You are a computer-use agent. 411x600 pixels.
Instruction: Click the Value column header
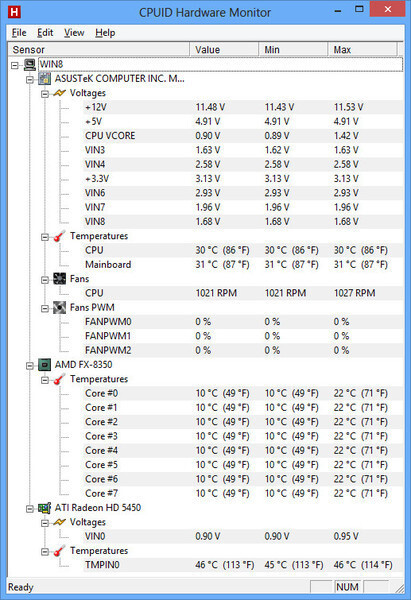(x=224, y=50)
